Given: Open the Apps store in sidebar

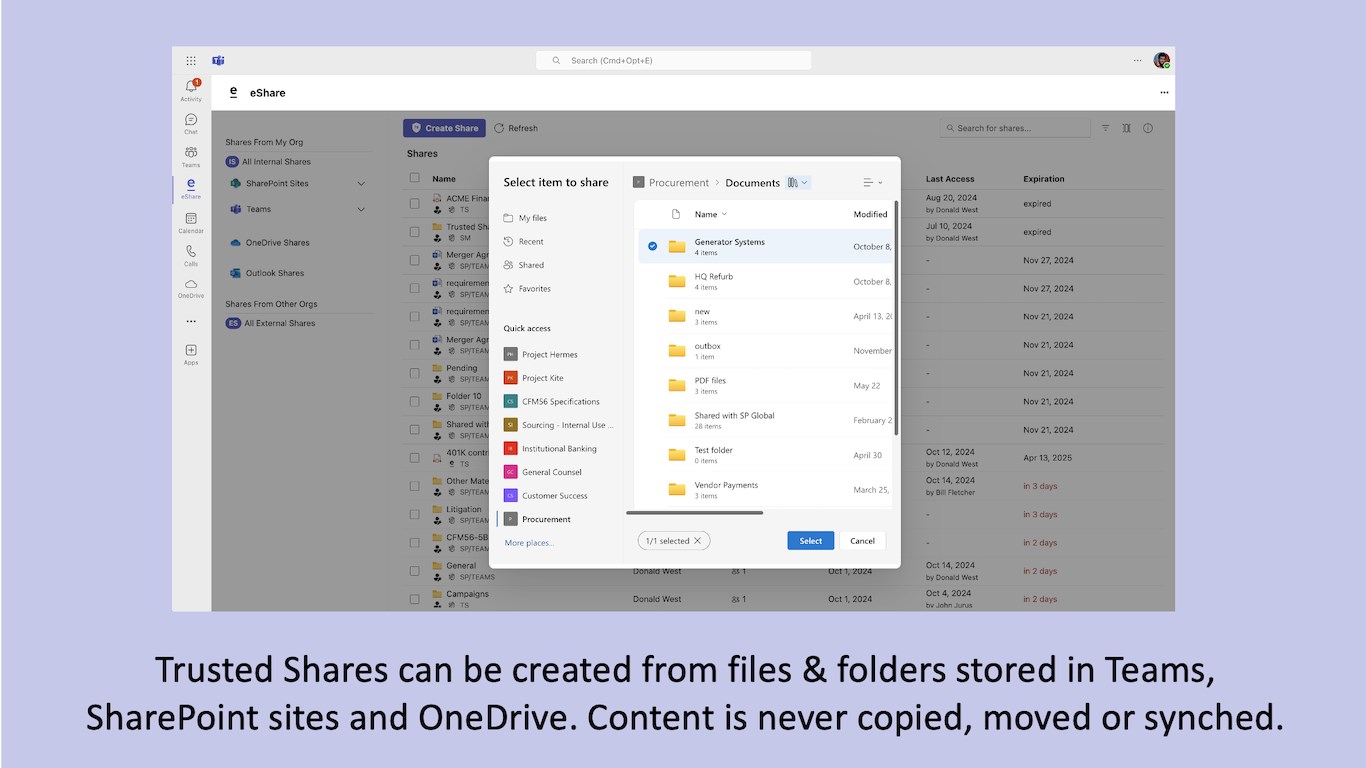Looking at the screenshot, I should point(191,354).
